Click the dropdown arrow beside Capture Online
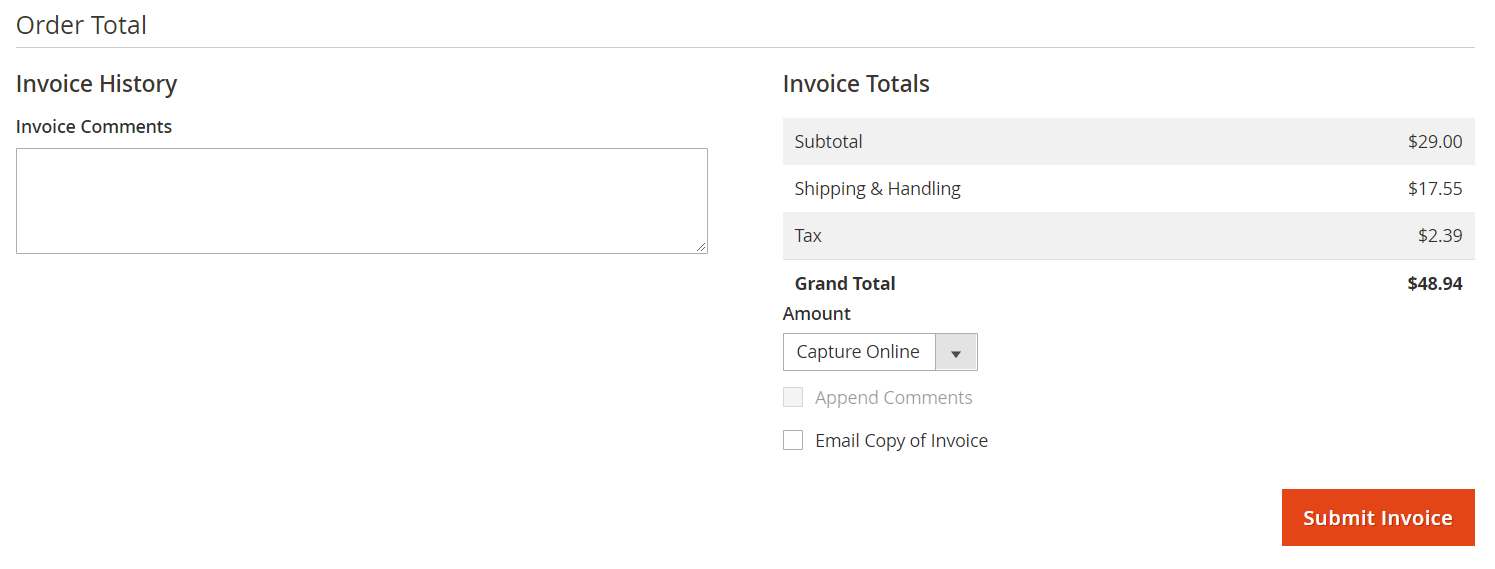Viewport: 1495px width, 569px height. (x=956, y=353)
